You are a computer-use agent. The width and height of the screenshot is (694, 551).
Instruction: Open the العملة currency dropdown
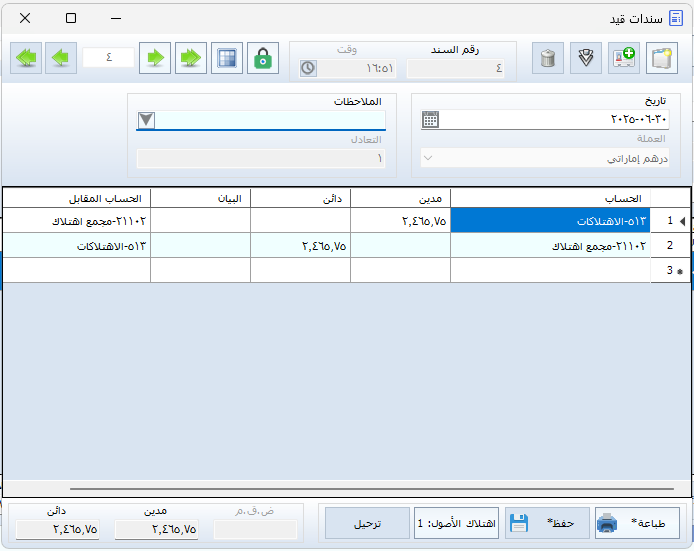pos(427,158)
